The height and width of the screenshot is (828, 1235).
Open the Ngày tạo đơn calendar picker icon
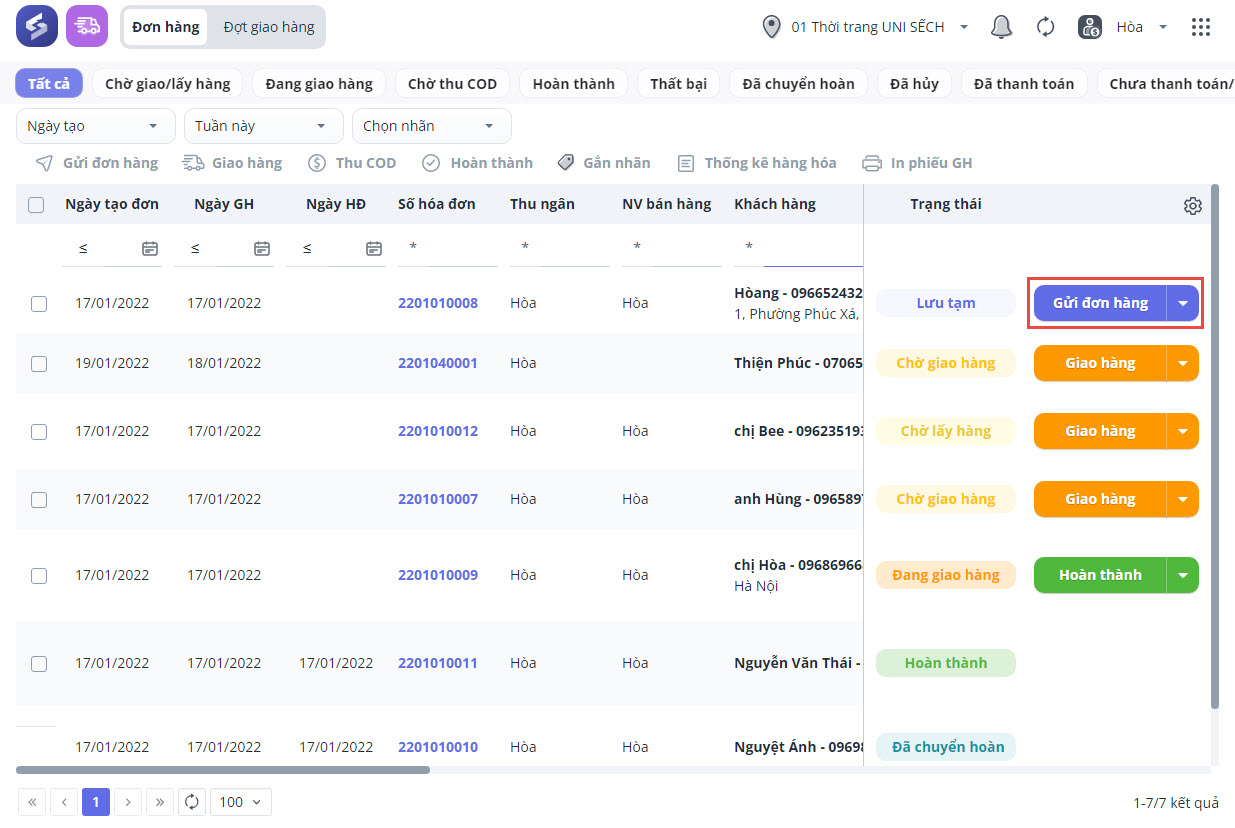150,248
